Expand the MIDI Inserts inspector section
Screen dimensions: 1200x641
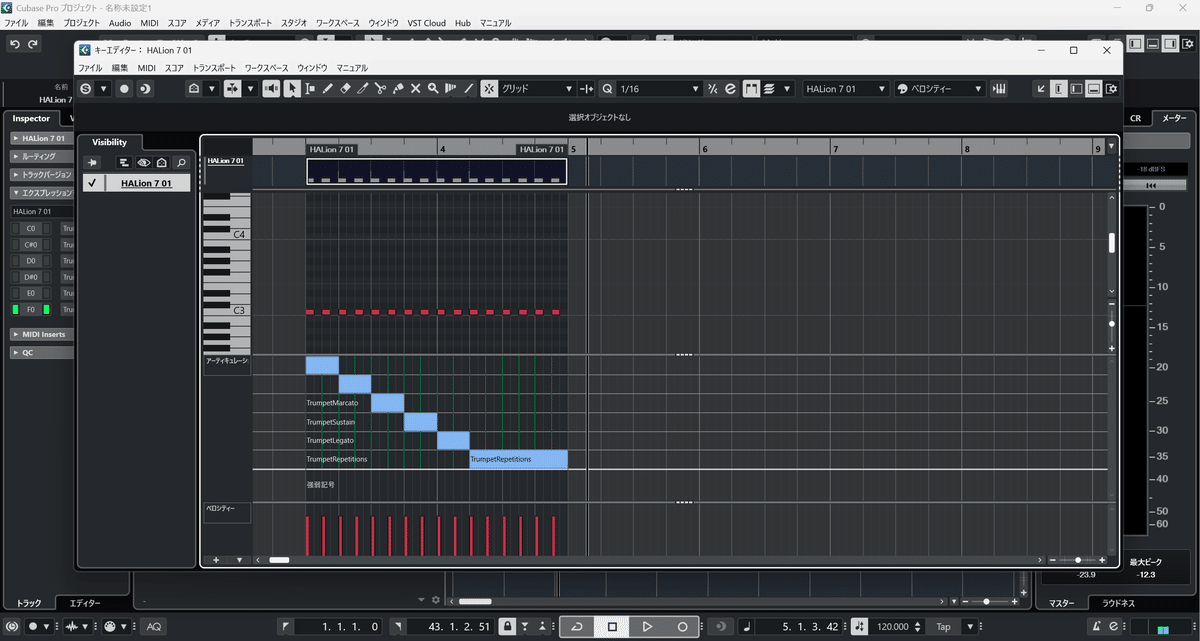point(40,334)
